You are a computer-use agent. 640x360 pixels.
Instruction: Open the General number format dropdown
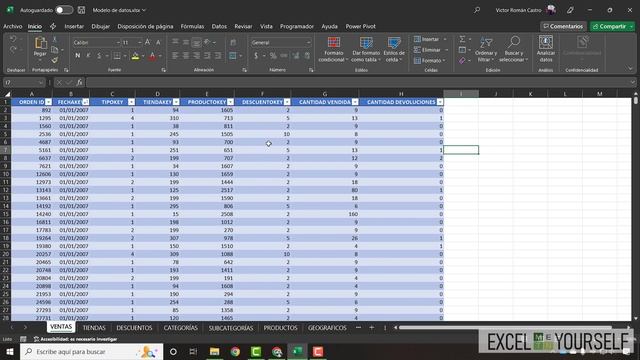coord(309,42)
